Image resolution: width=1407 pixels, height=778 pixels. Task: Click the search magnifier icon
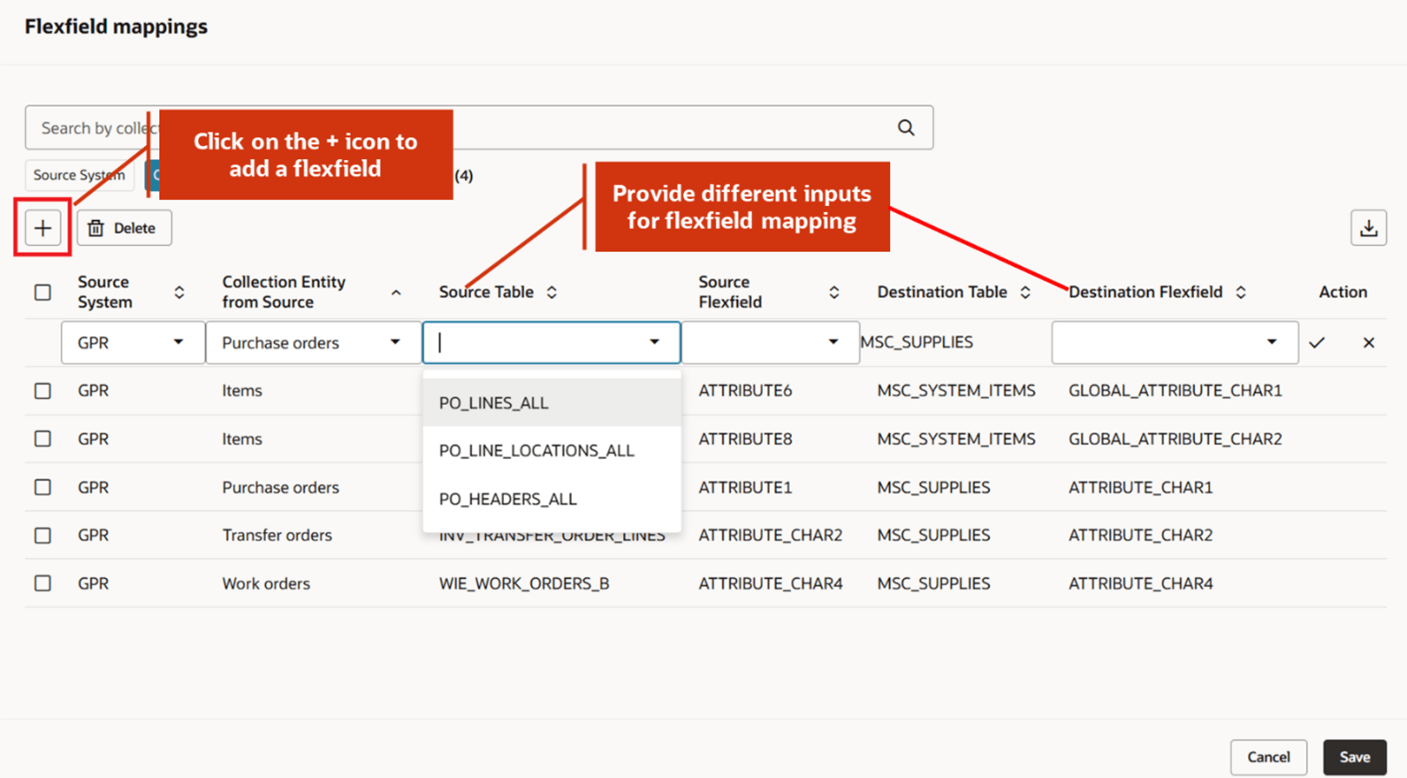click(x=905, y=128)
